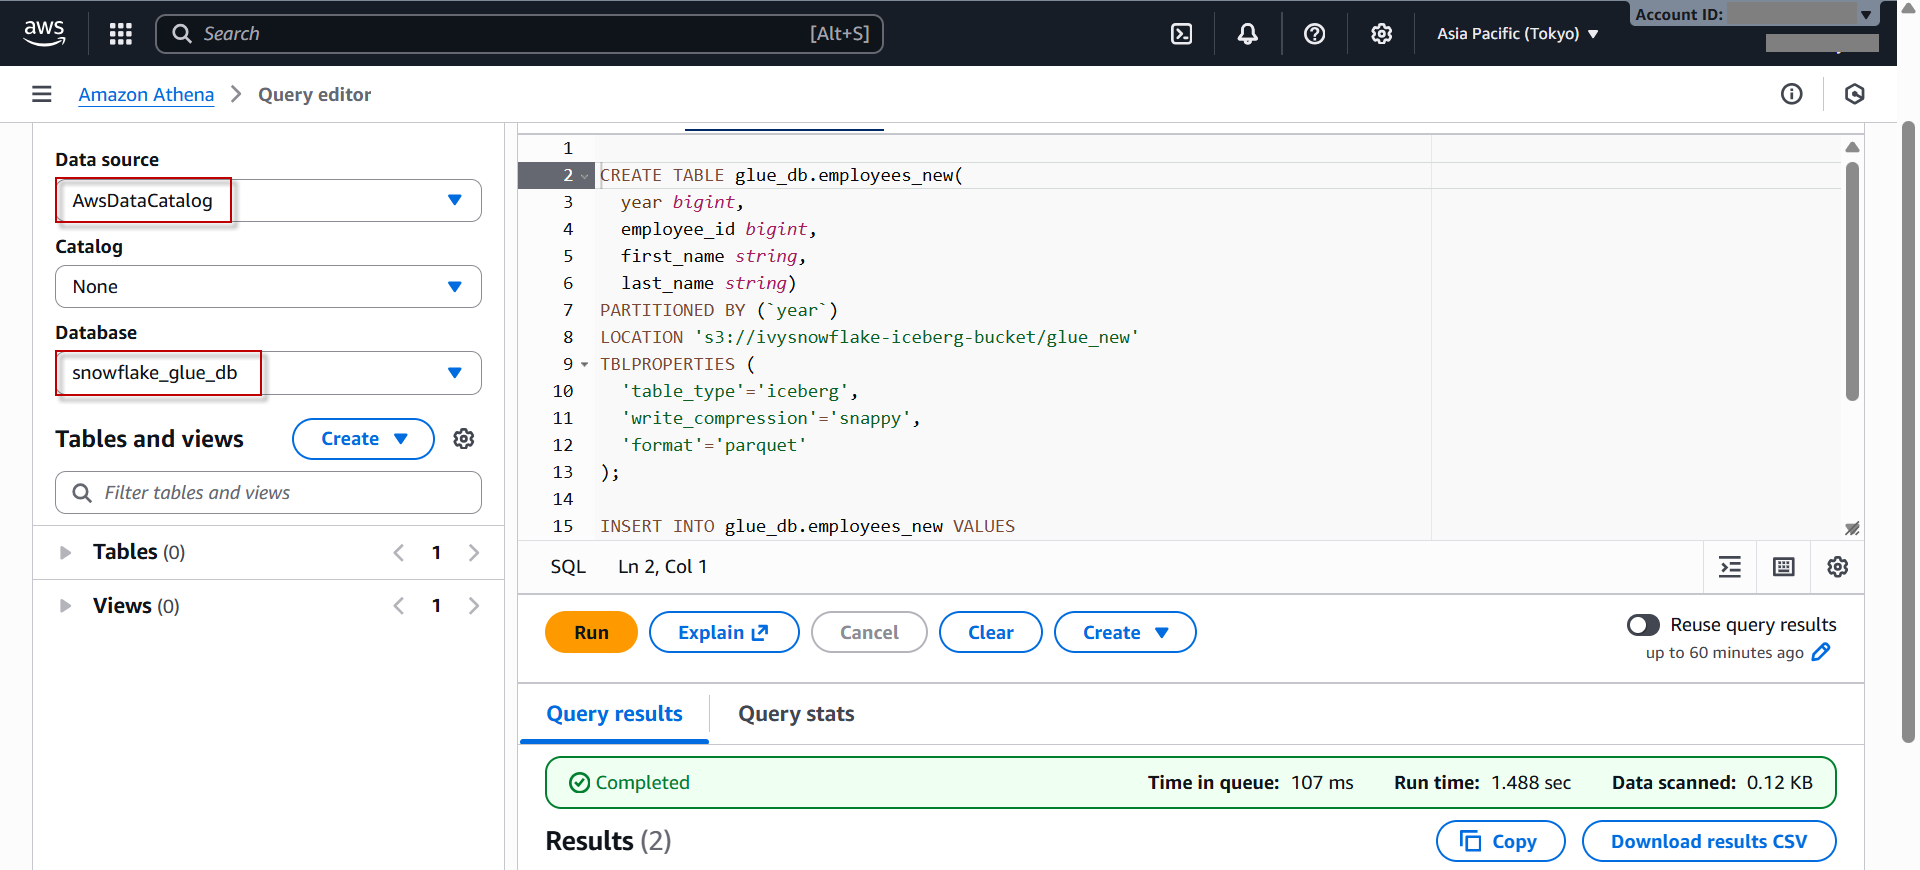The width and height of the screenshot is (1920, 870).
Task: Click the page vertical scrollbar
Action: click(1908, 432)
